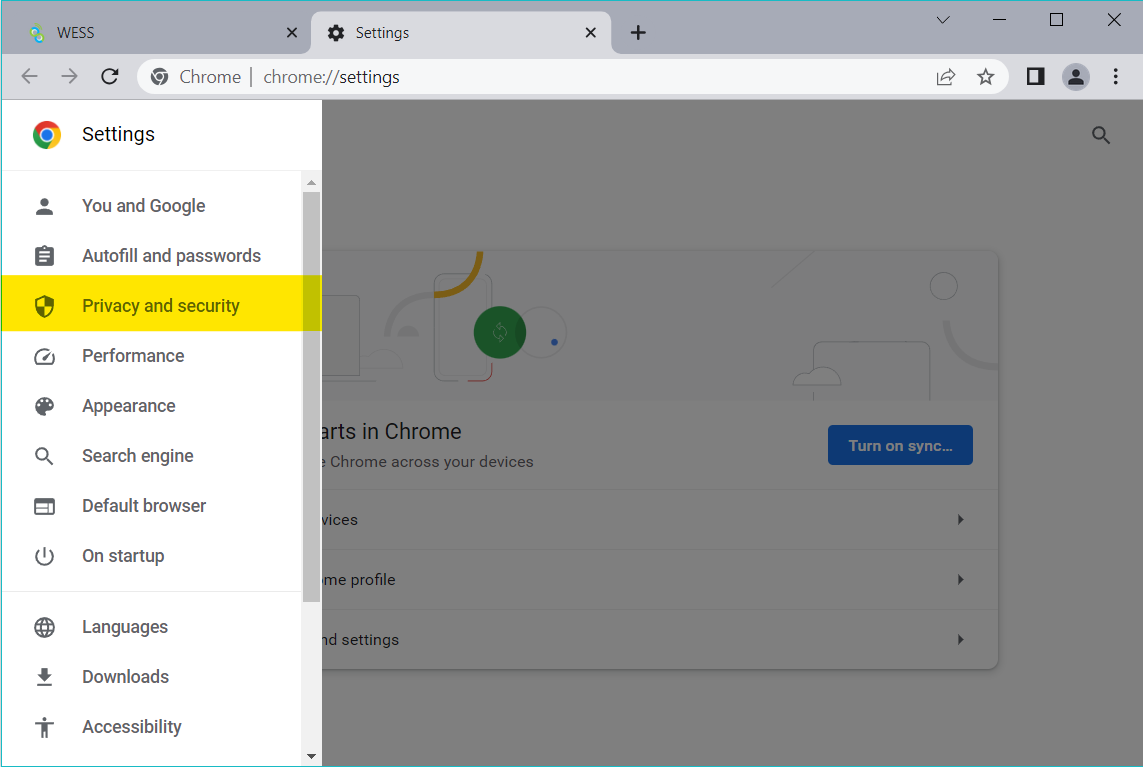Click the Turn on sync button

(900, 445)
